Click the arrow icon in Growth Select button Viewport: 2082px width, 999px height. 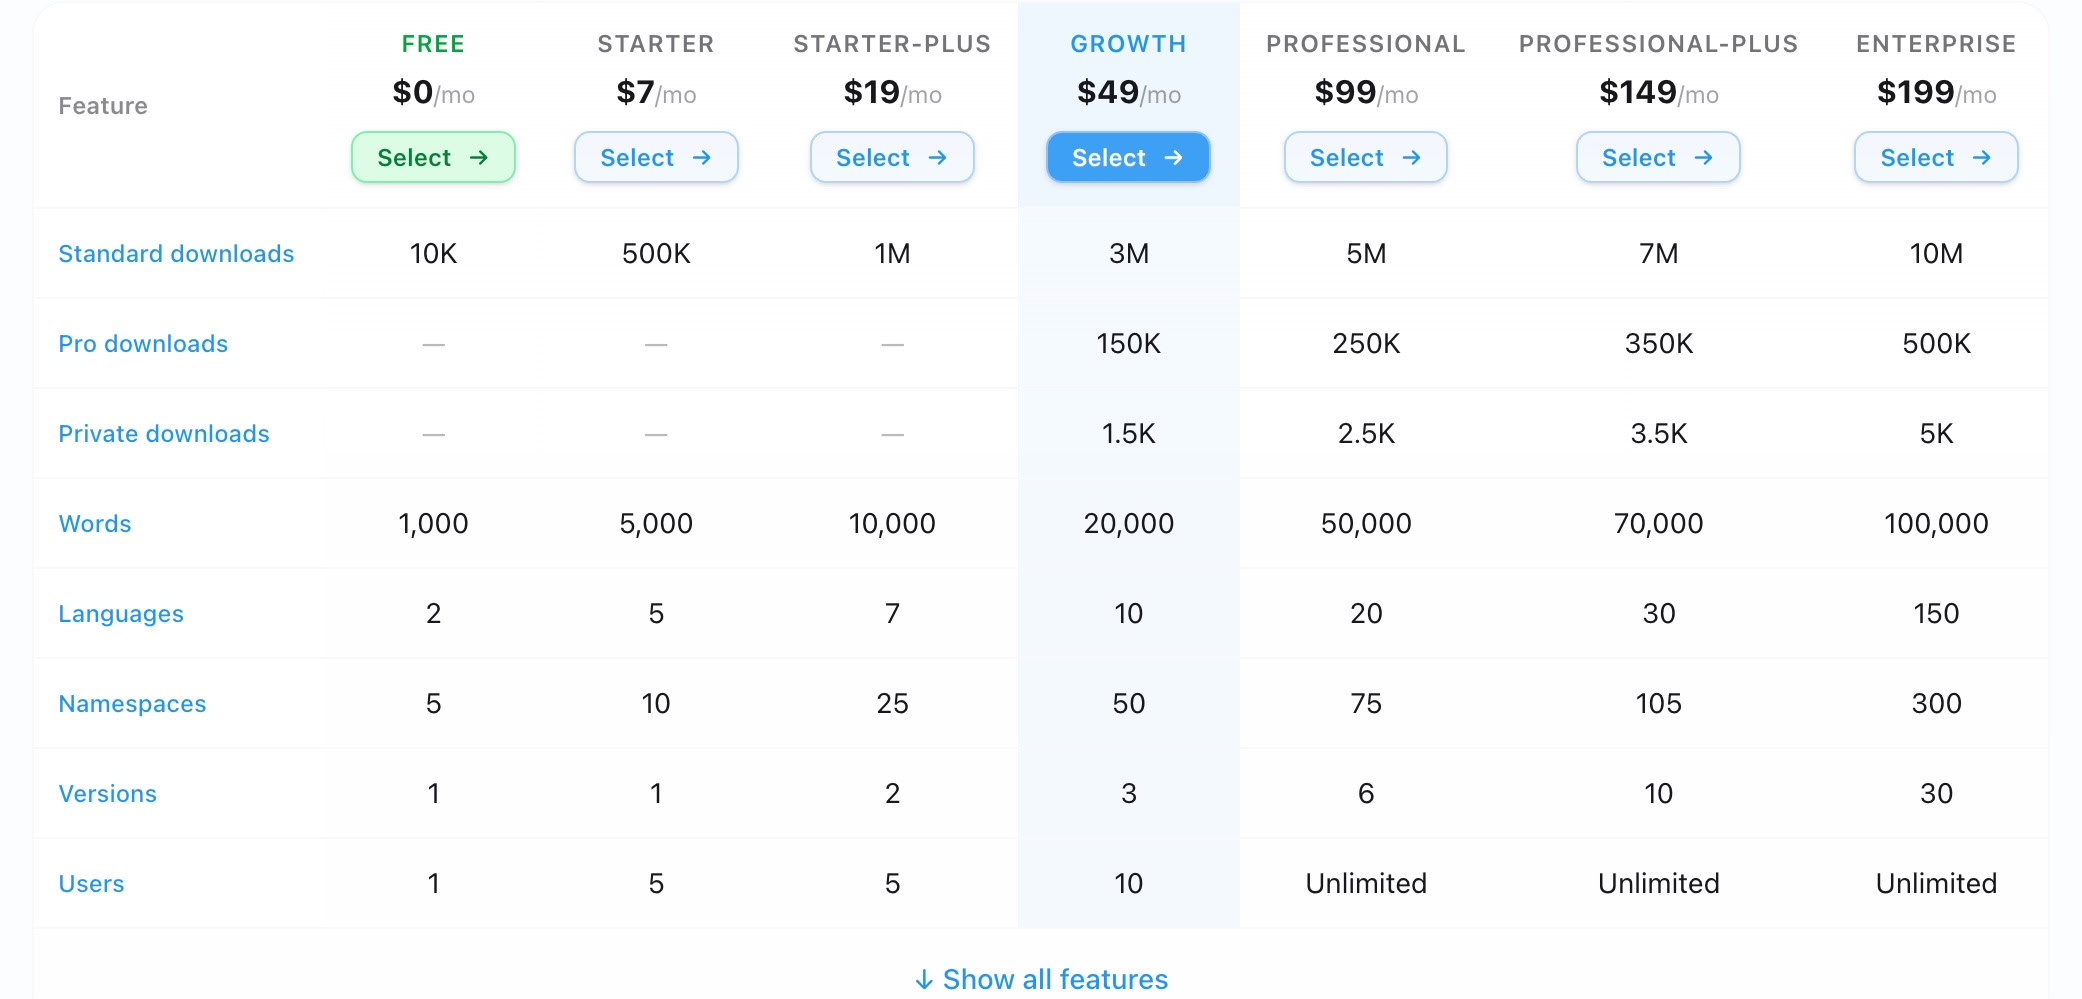click(1173, 158)
